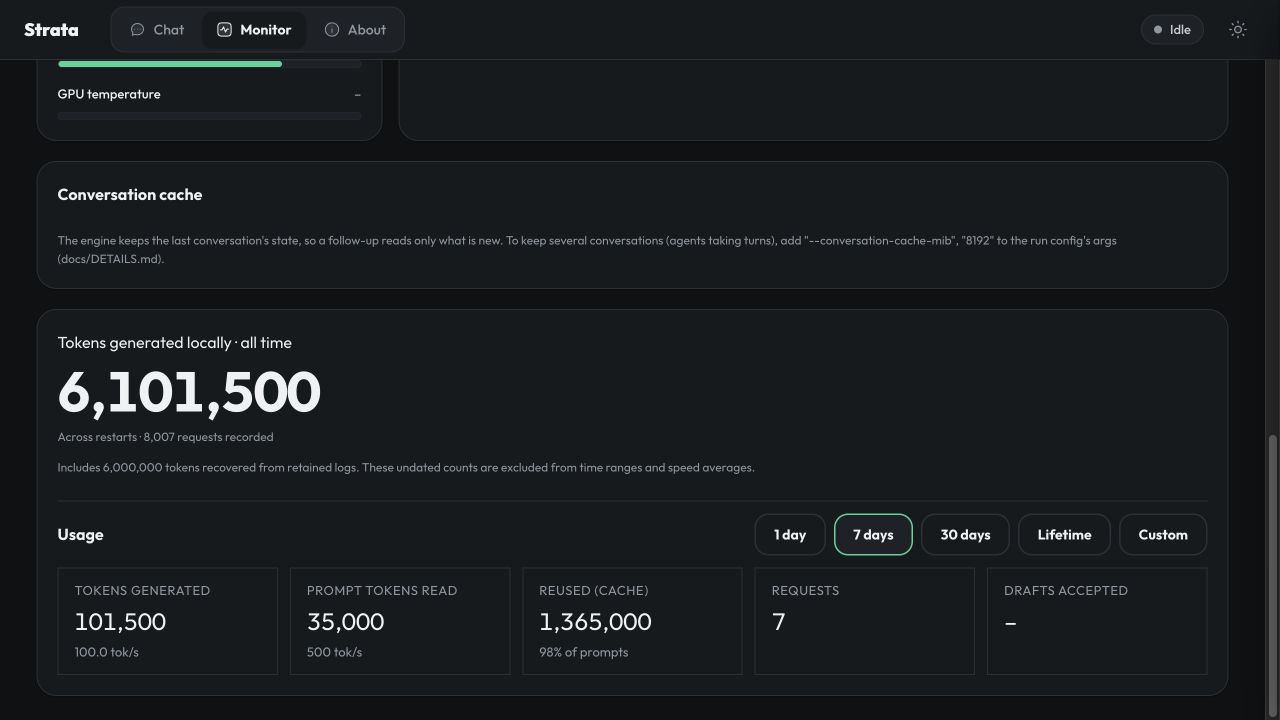This screenshot has width=1280, height=720.
Task: Click the Drafts Accepted card
Action: click(1097, 621)
